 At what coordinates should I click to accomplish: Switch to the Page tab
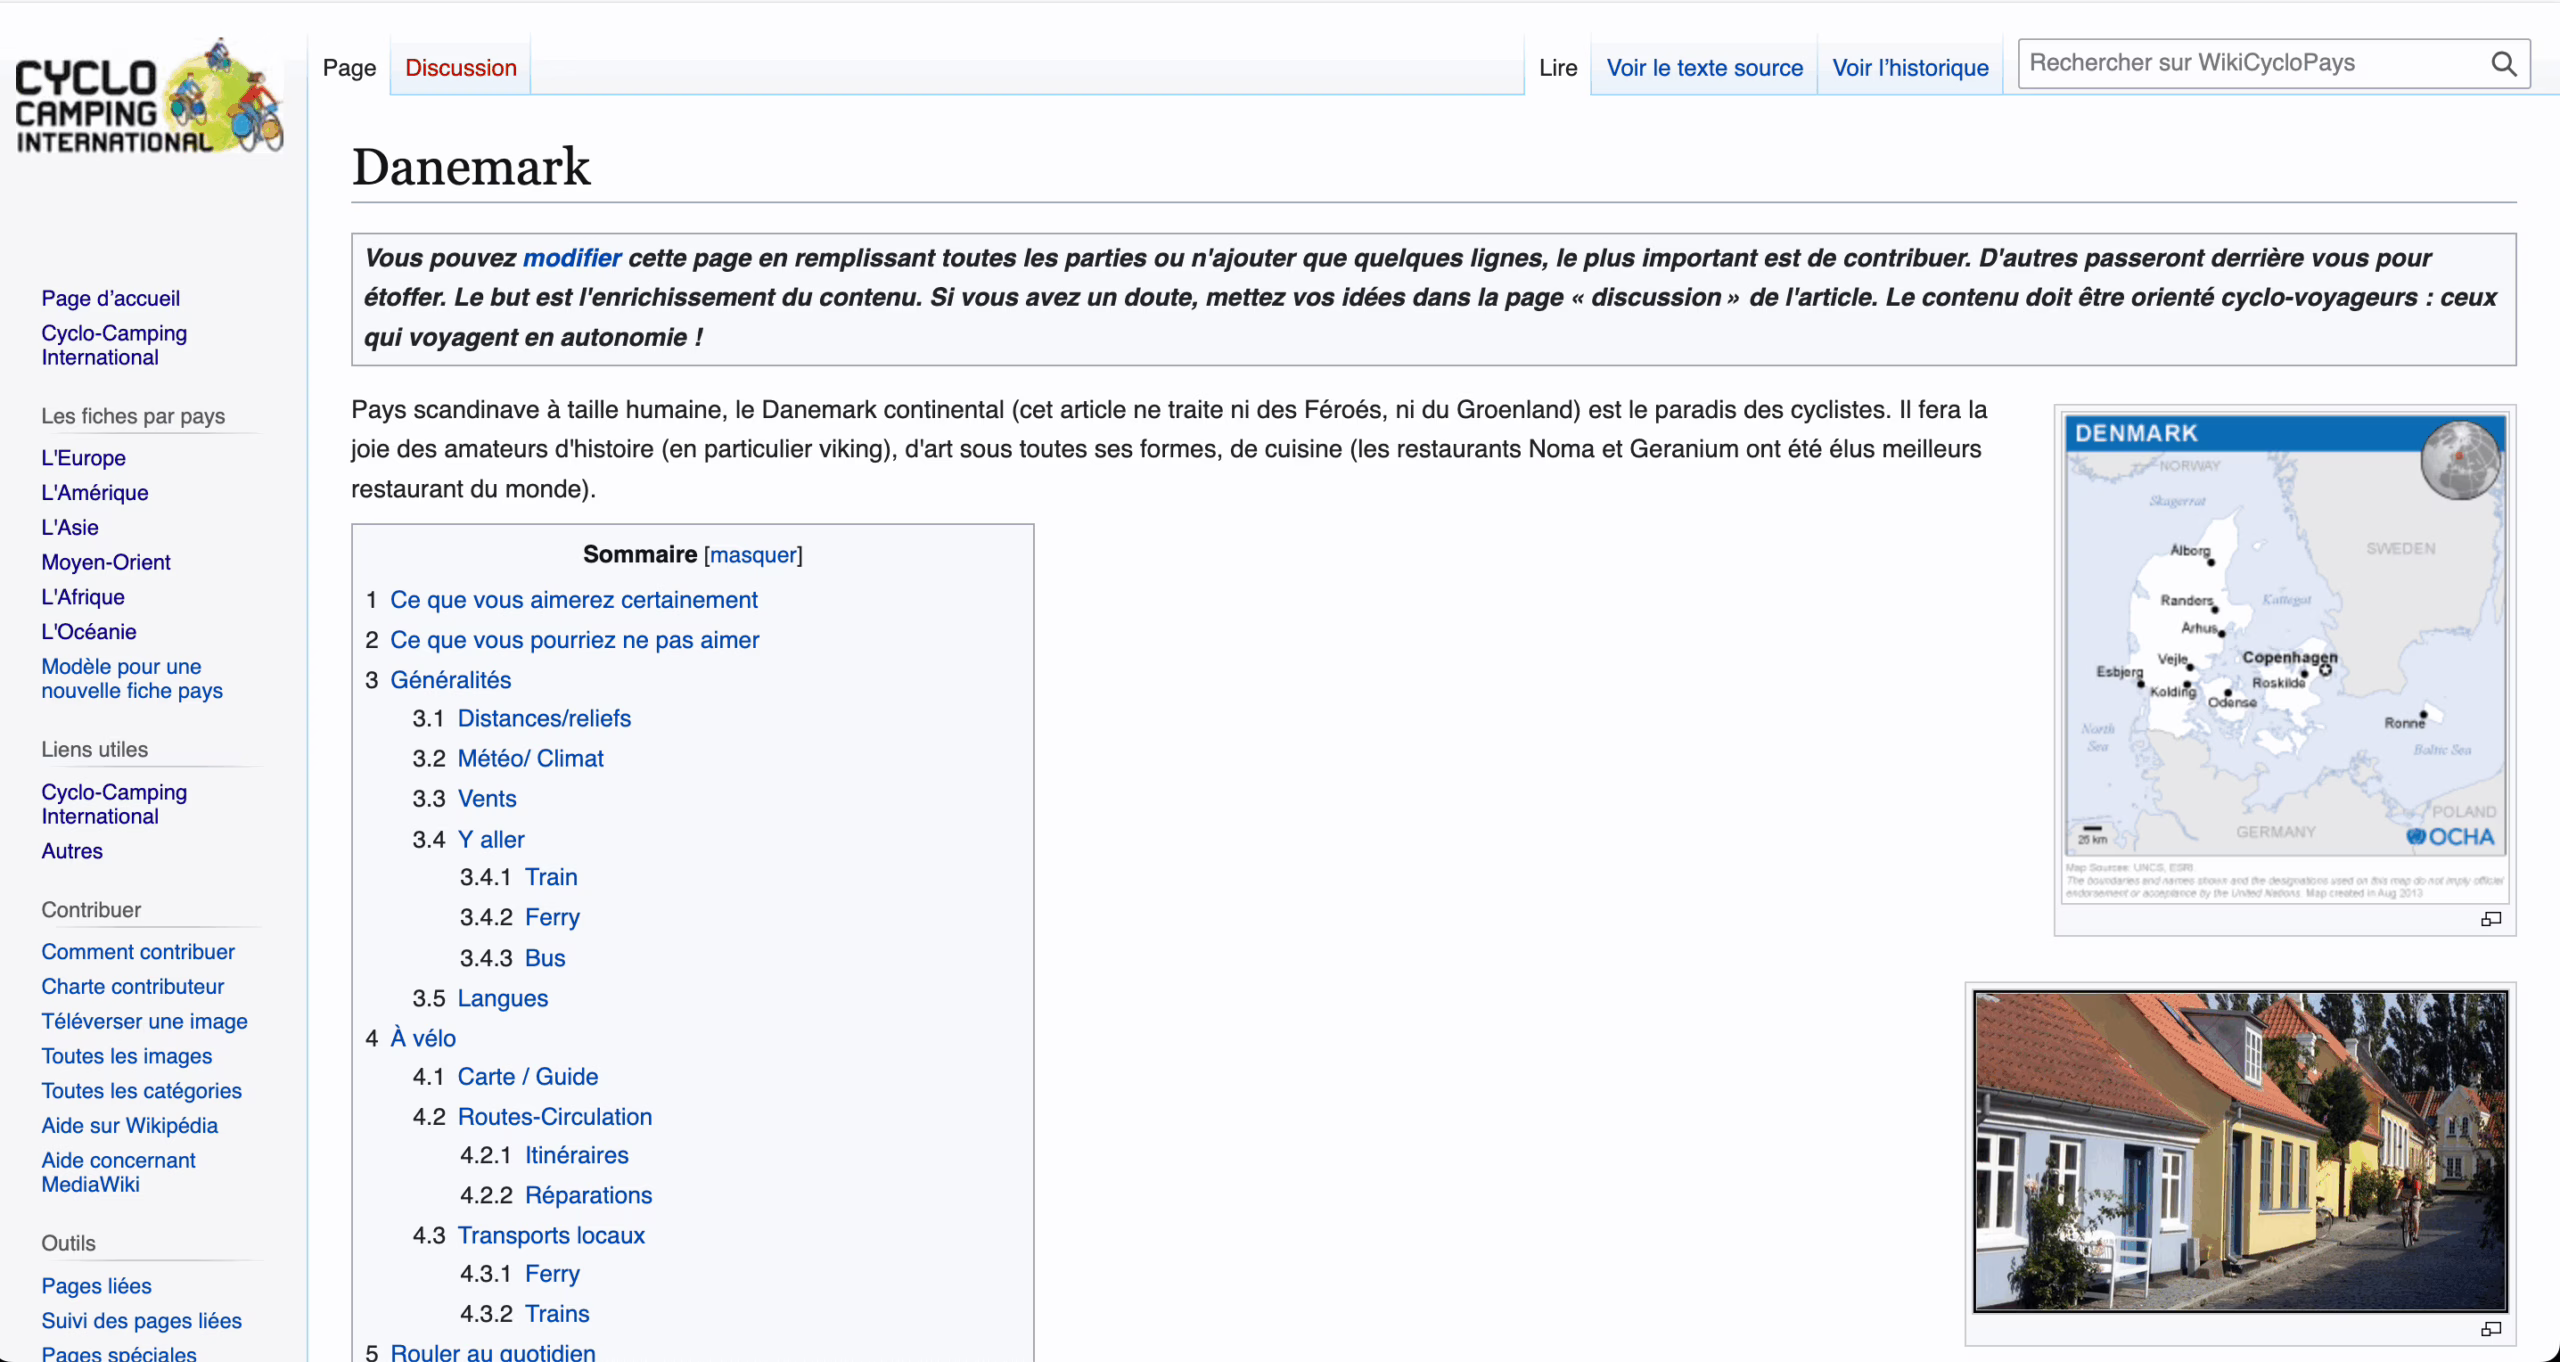[x=349, y=68]
